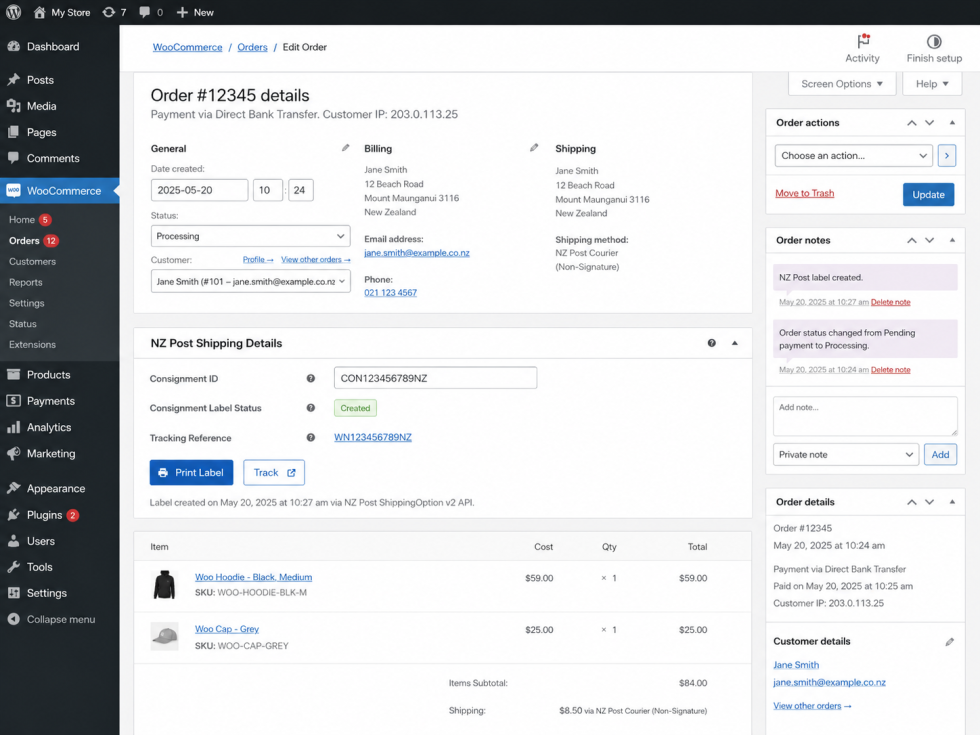
Task: Open WooCommerce Customers submenu
Action: 32,261
